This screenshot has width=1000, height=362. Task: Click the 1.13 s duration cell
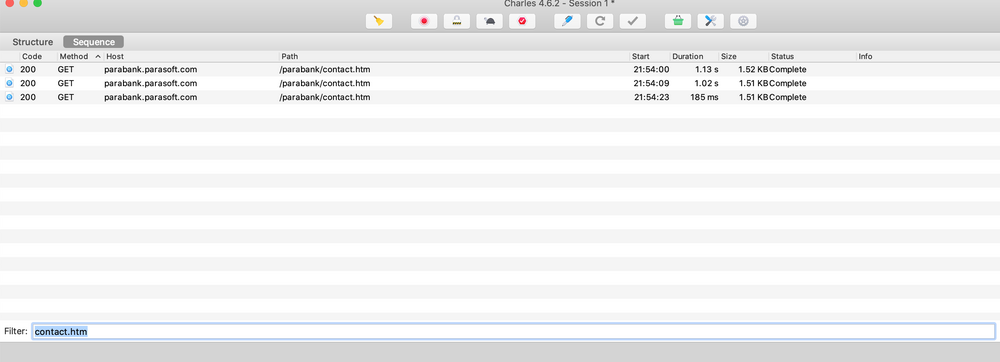pyautogui.click(x=707, y=69)
